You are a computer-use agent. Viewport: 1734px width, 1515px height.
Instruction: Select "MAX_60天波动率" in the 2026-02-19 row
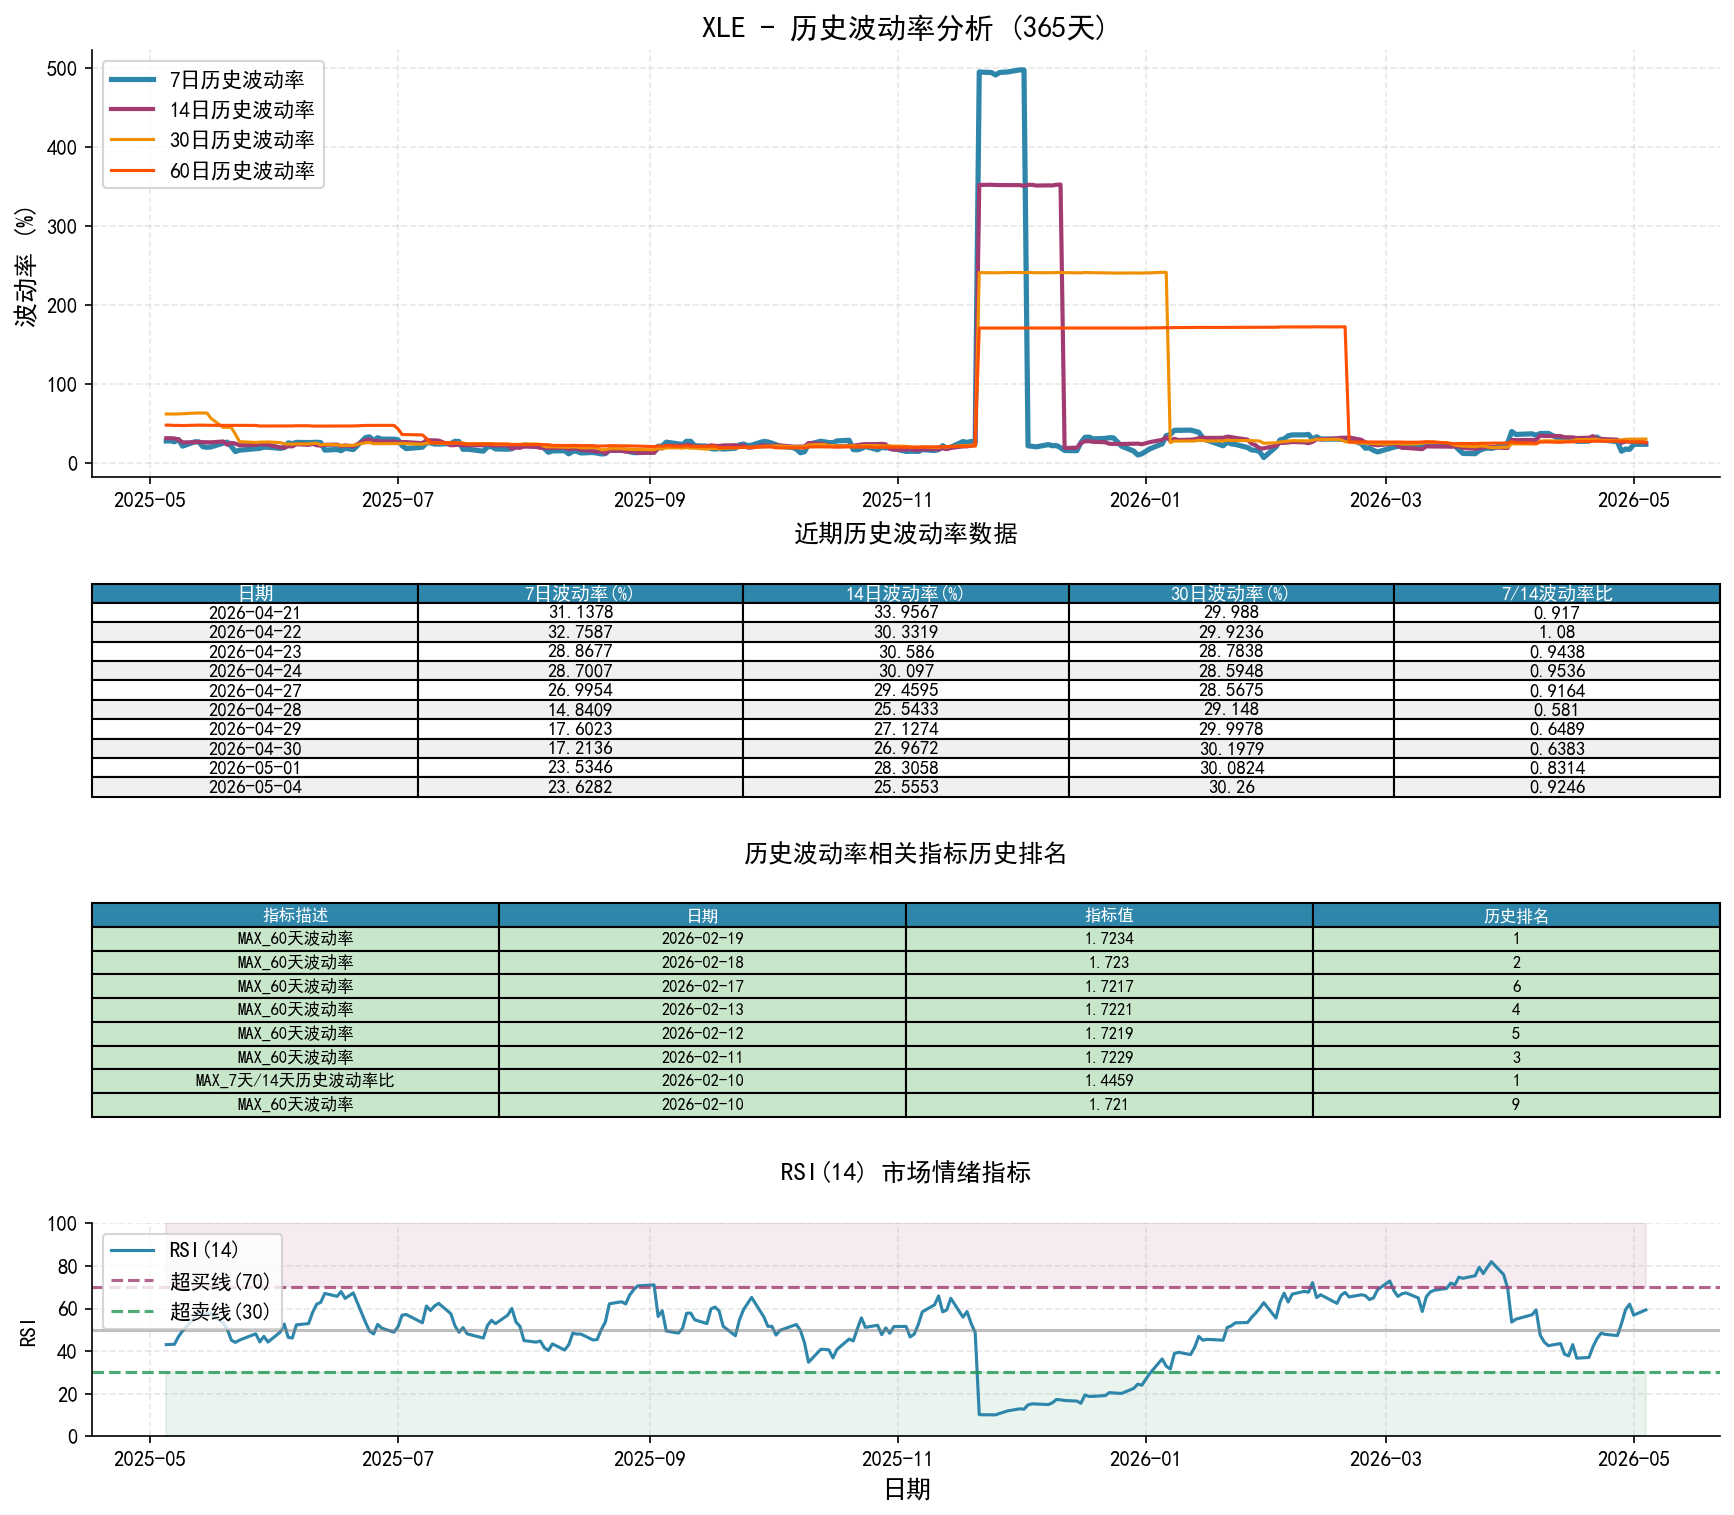tap(296, 939)
